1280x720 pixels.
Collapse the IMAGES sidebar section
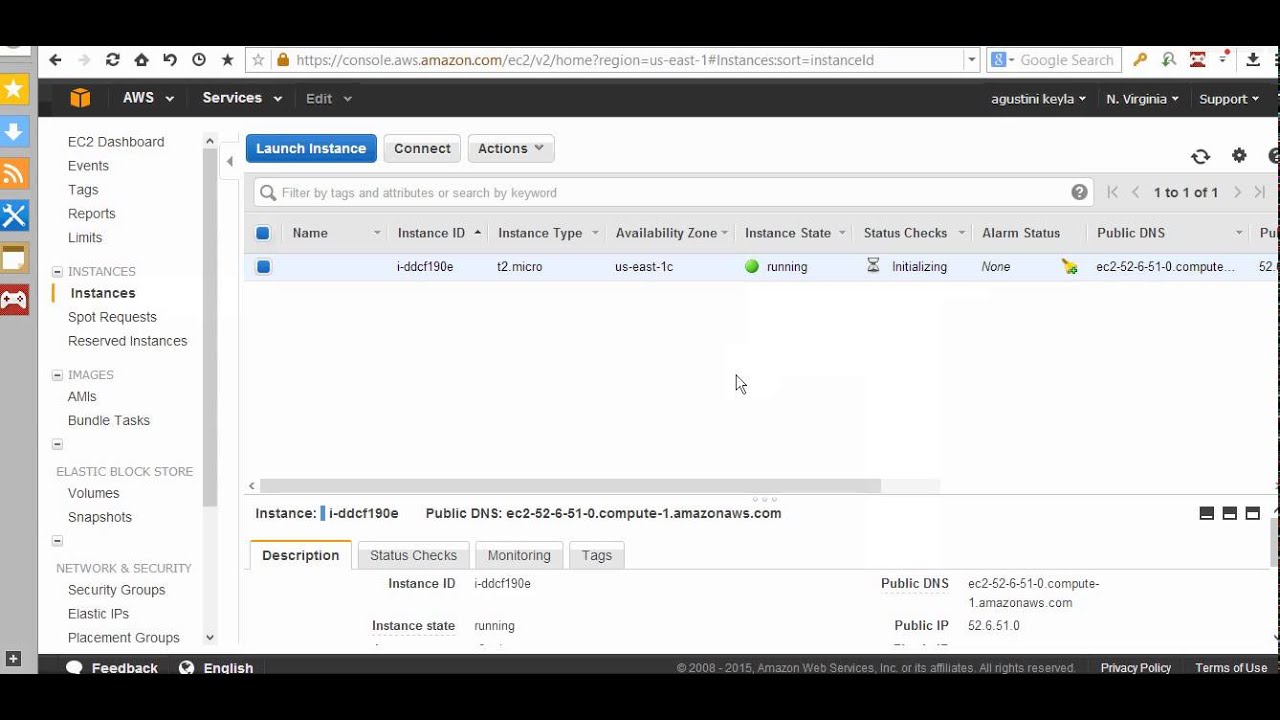click(x=57, y=375)
